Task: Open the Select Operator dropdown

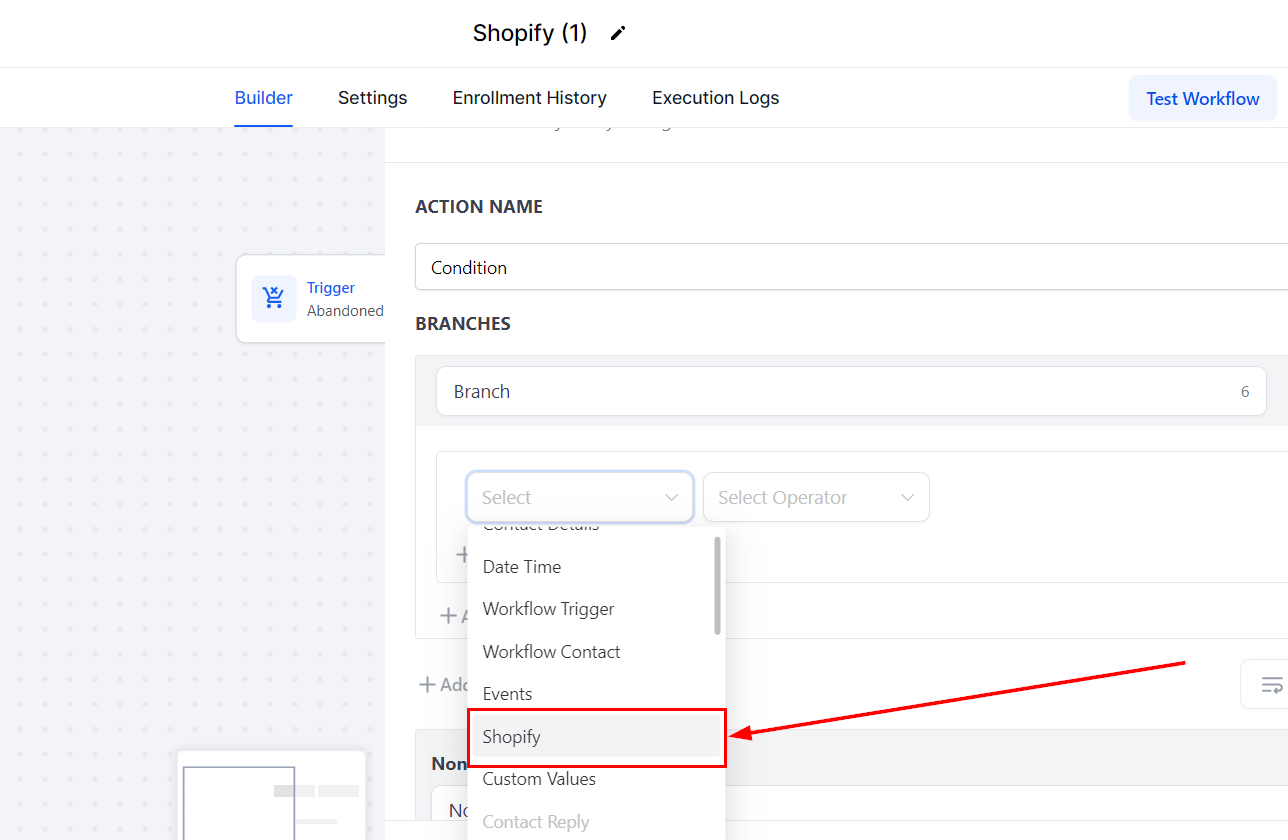Action: click(816, 497)
